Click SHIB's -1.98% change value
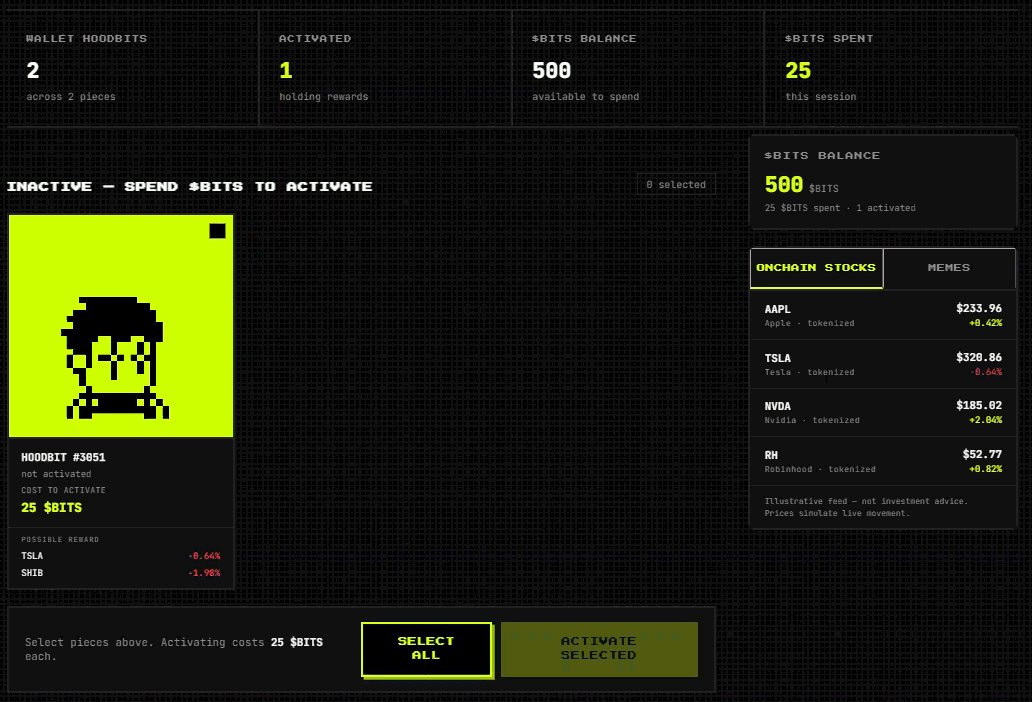The image size is (1032, 702). coord(204,573)
